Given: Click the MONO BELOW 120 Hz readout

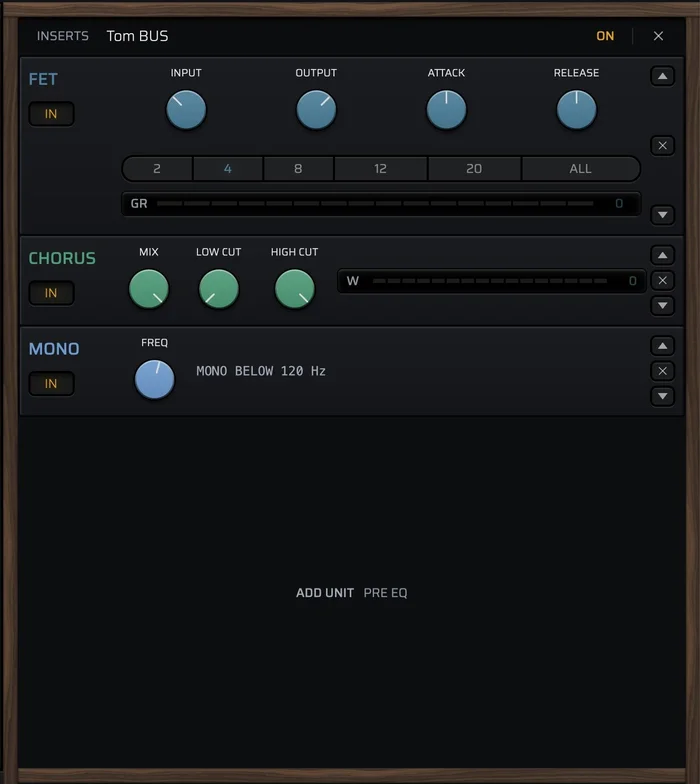Looking at the screenshot, I should pos(261,371).
